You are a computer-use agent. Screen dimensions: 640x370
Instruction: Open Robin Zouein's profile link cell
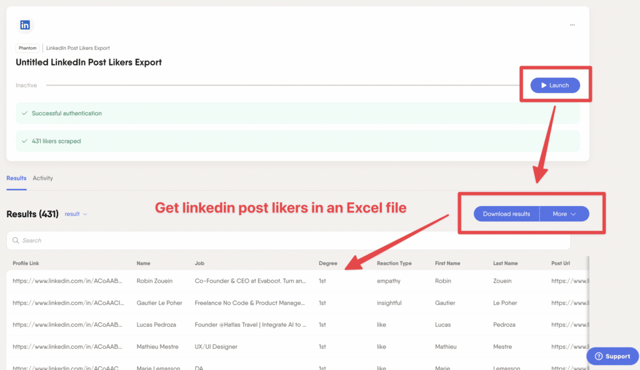tap(67, 281)
